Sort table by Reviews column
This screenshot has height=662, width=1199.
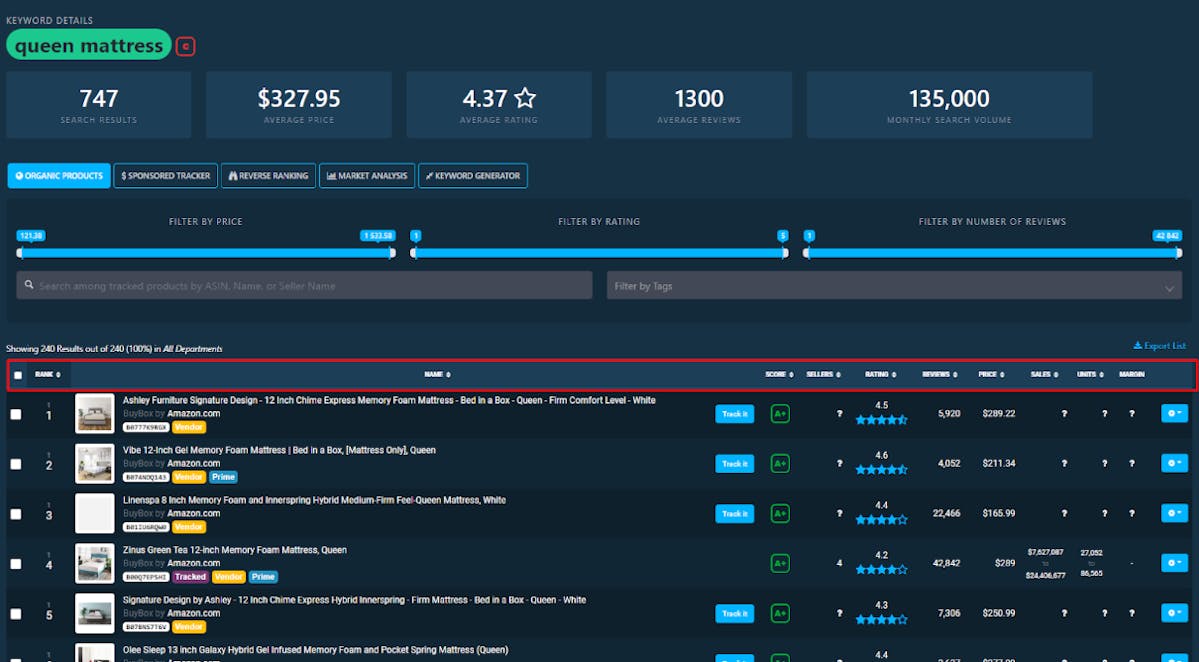(x=939, y=375)
